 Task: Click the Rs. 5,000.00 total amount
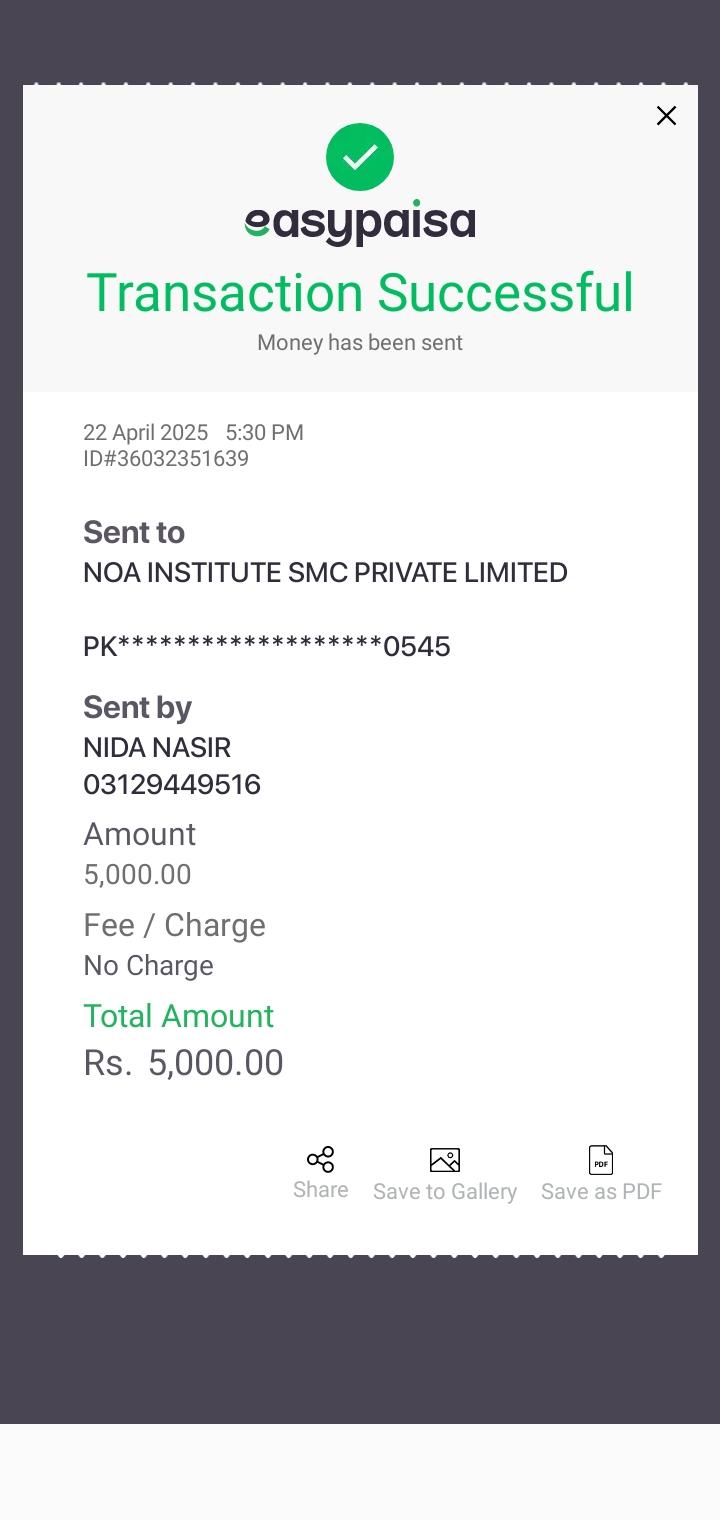click(x=184, y=1063)
